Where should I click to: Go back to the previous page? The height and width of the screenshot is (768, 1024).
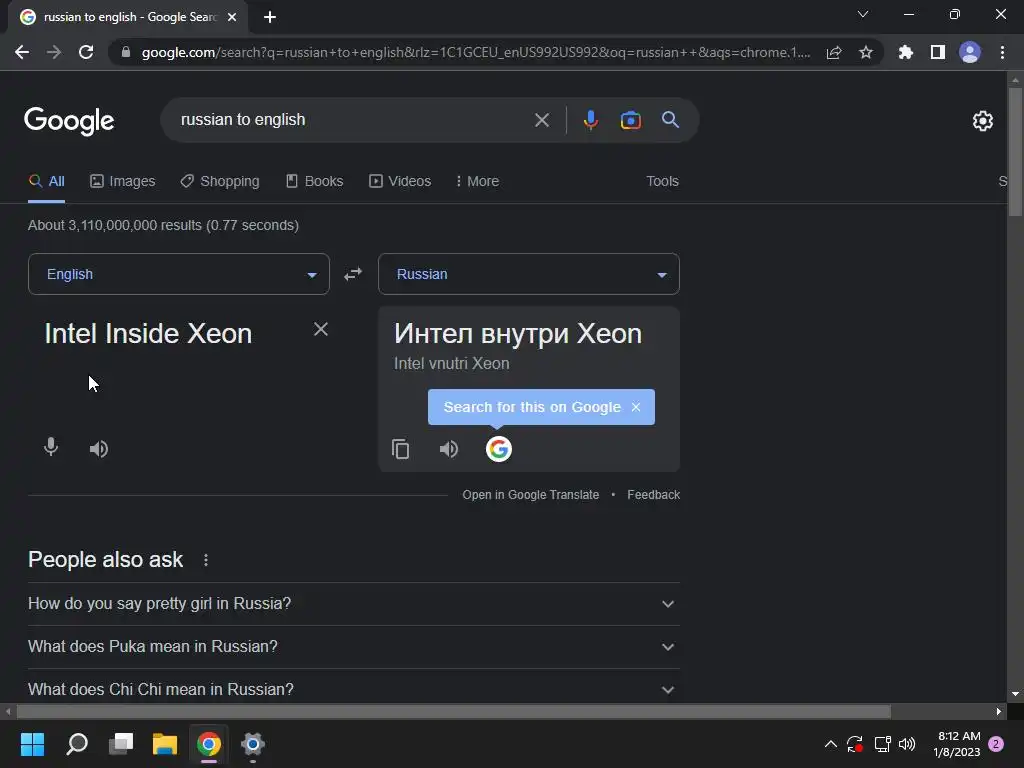coord(22,52)
